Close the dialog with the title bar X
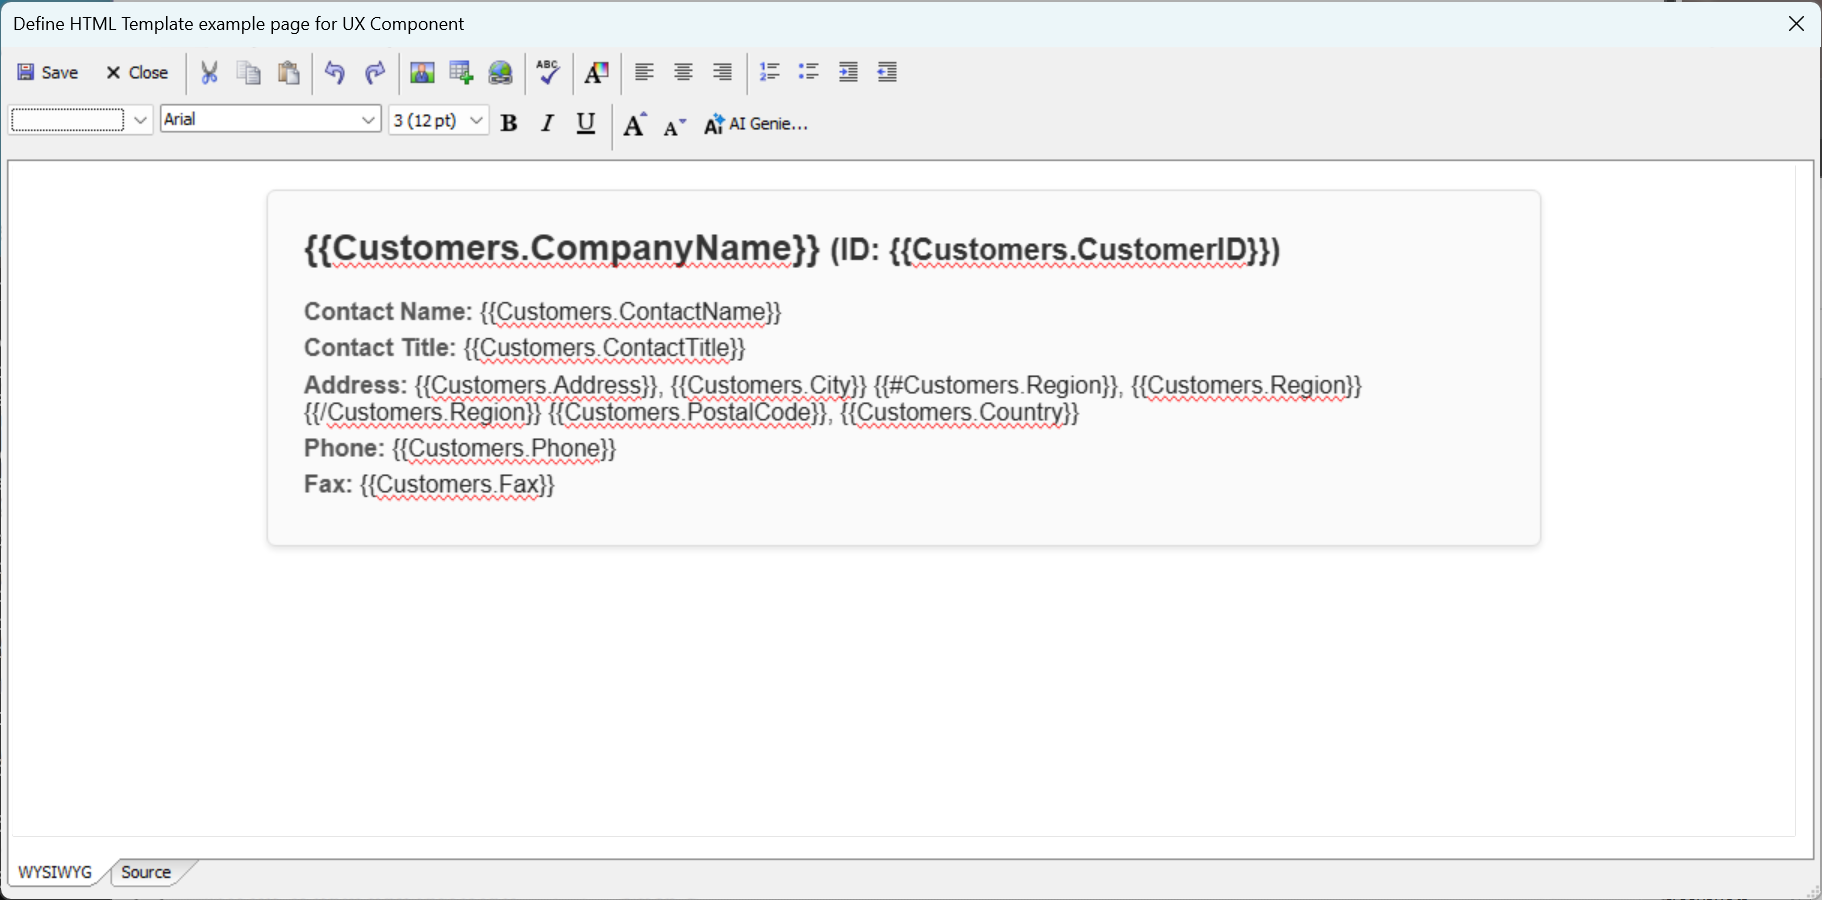The width and height of the screenshot is (1822, 900). (1796, 24)
